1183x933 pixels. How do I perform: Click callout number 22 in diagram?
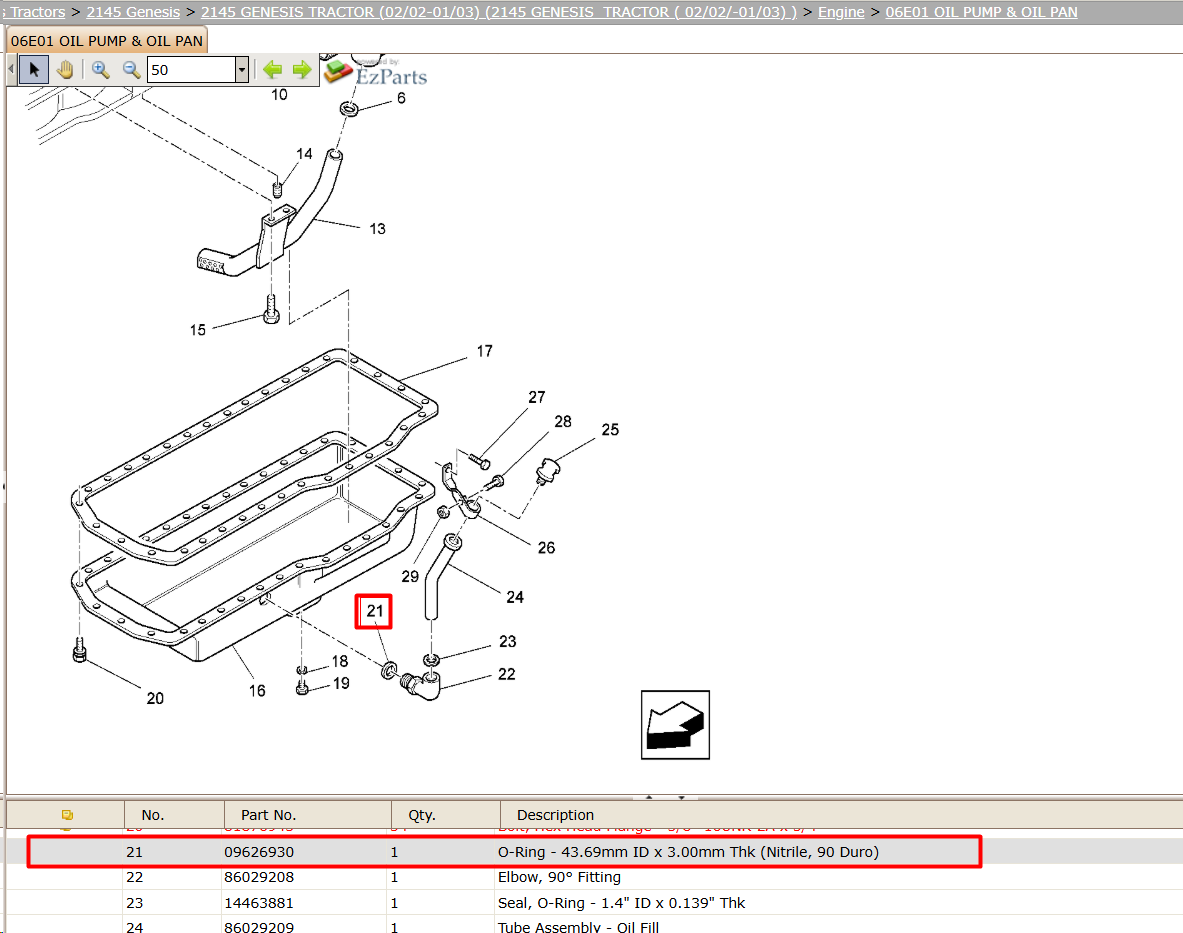pyautogui.click(x=506, y=674)
